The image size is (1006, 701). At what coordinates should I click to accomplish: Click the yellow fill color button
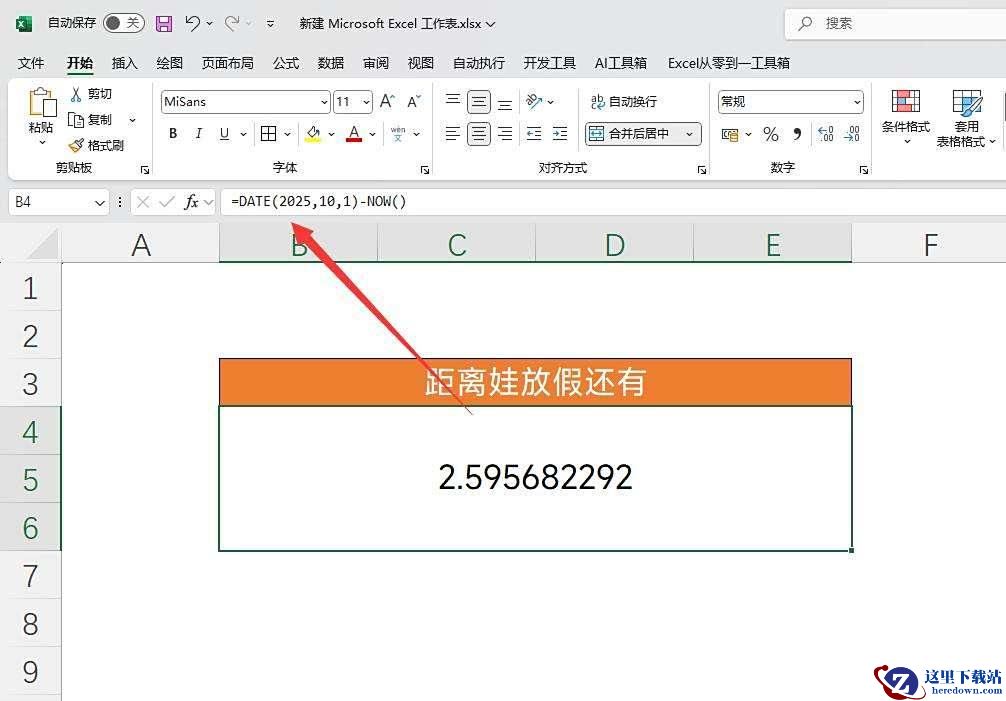click(313, 134)
